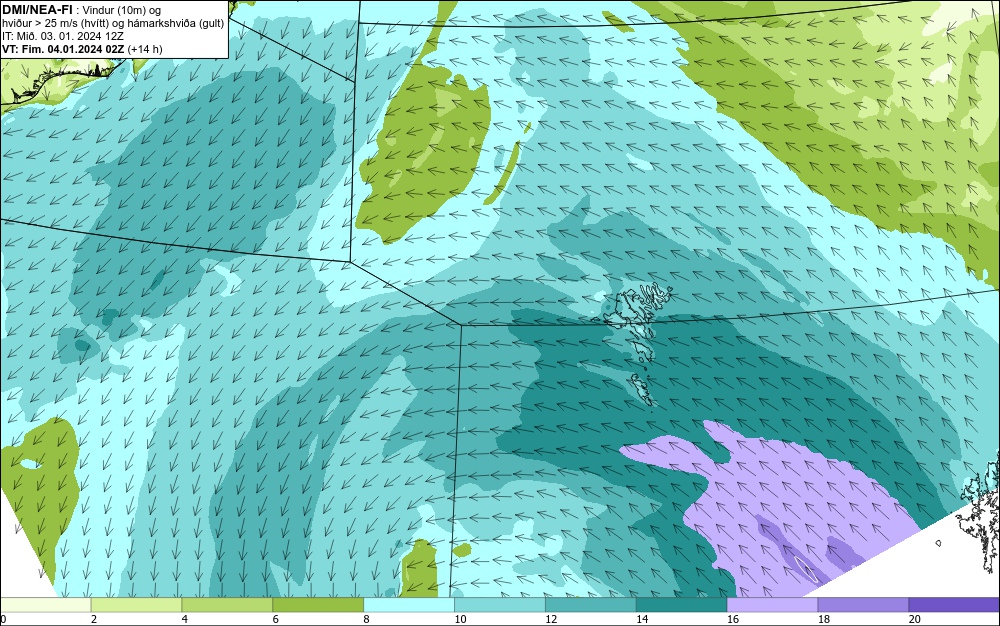Viewport: 1000px width, 626px height.
Task: Click the 6-8 m/s olive green legend swatch
Action: tap(318, 605)
